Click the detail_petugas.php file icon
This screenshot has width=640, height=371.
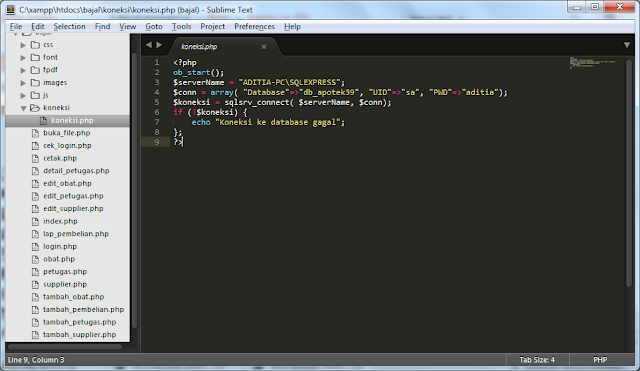tap(36, 171)
